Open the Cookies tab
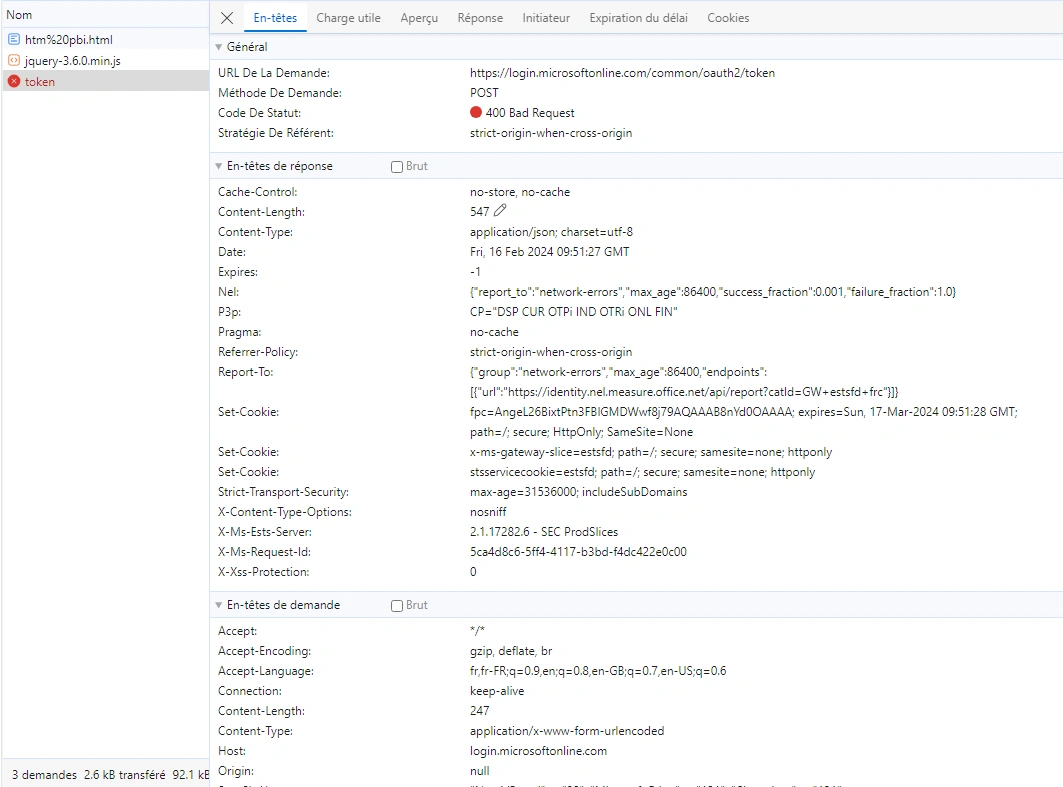This screenshot has height=787, width=1063. click(x=728, y=18)
